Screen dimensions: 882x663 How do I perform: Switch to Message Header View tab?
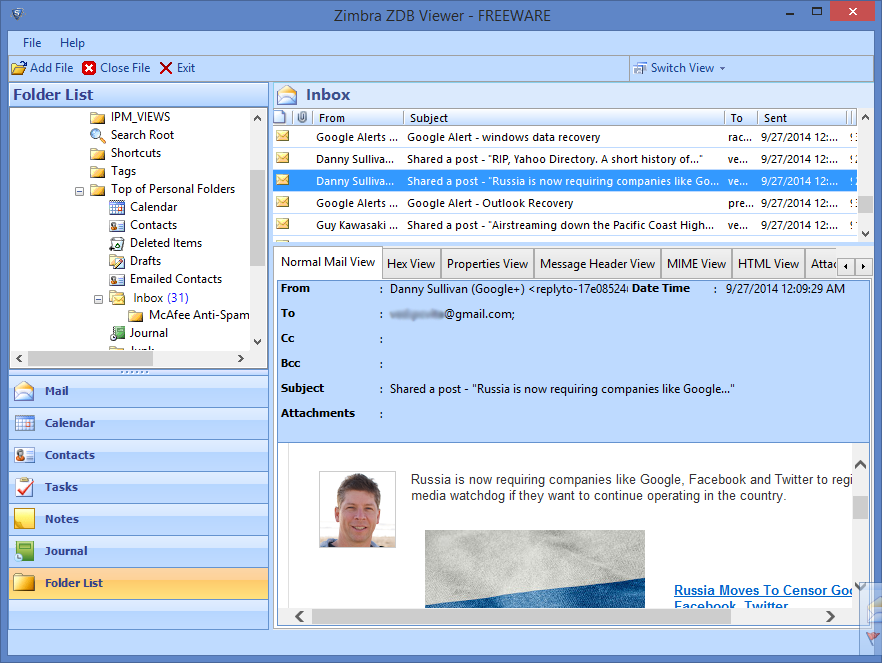597,264
